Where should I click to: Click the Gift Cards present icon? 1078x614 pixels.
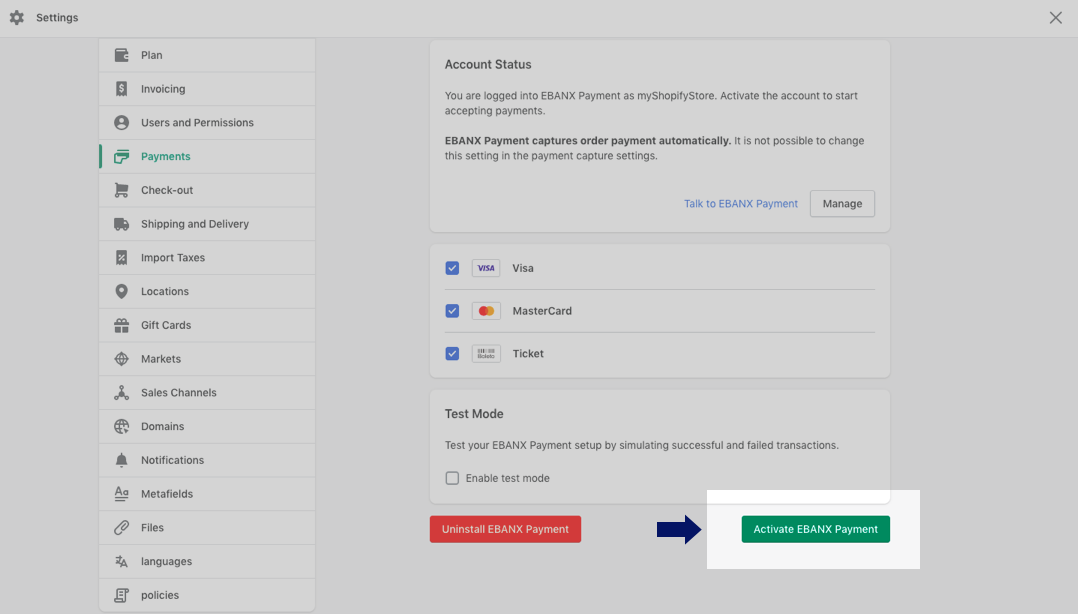pos(121,325)
